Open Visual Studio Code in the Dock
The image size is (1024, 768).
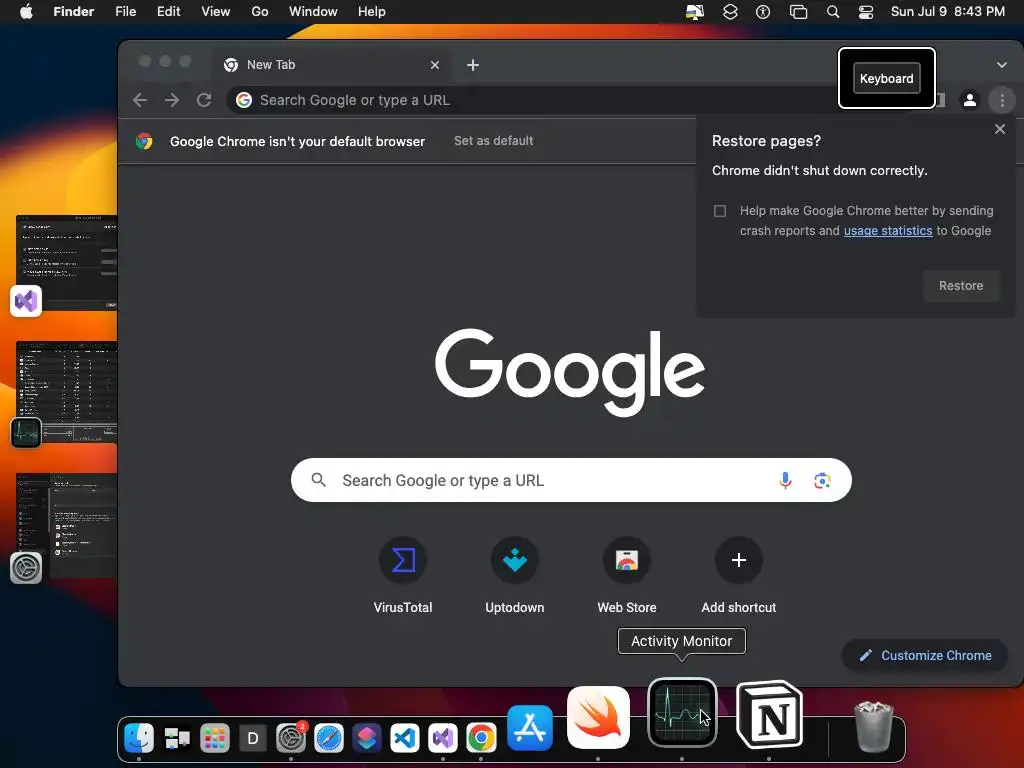click(x=405, y=739)
